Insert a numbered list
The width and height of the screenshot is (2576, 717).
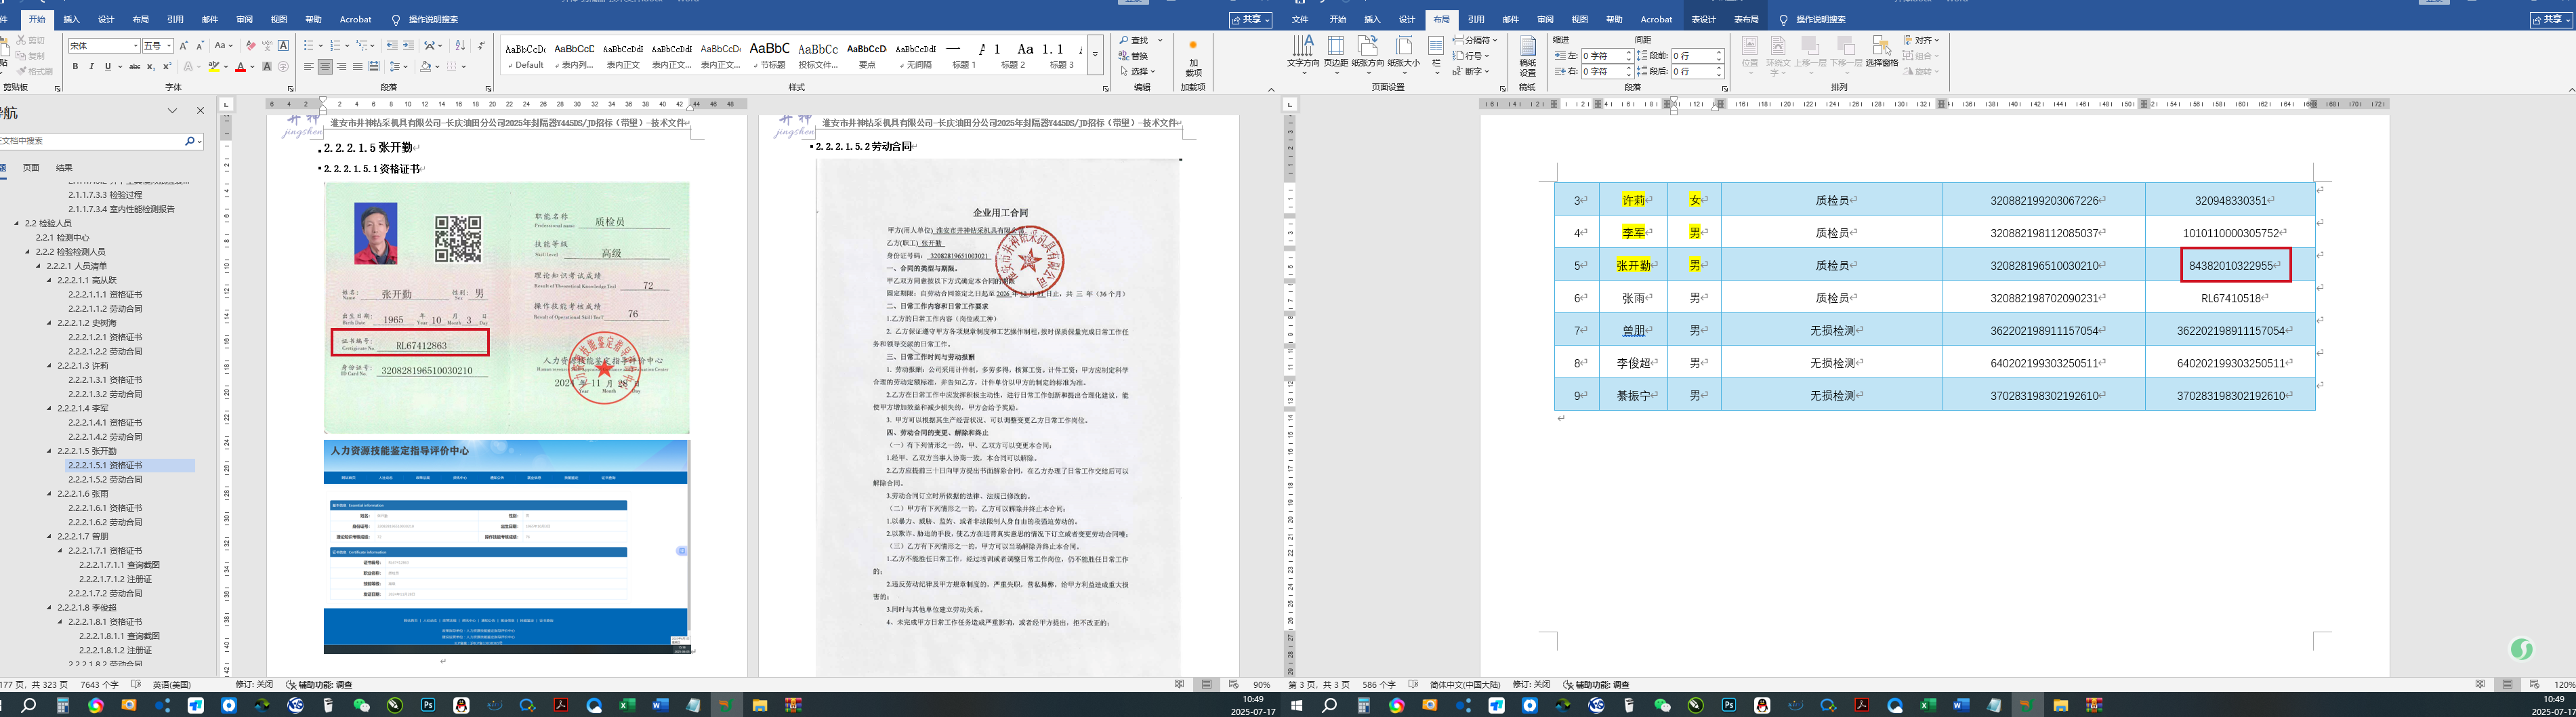point(337,46)
